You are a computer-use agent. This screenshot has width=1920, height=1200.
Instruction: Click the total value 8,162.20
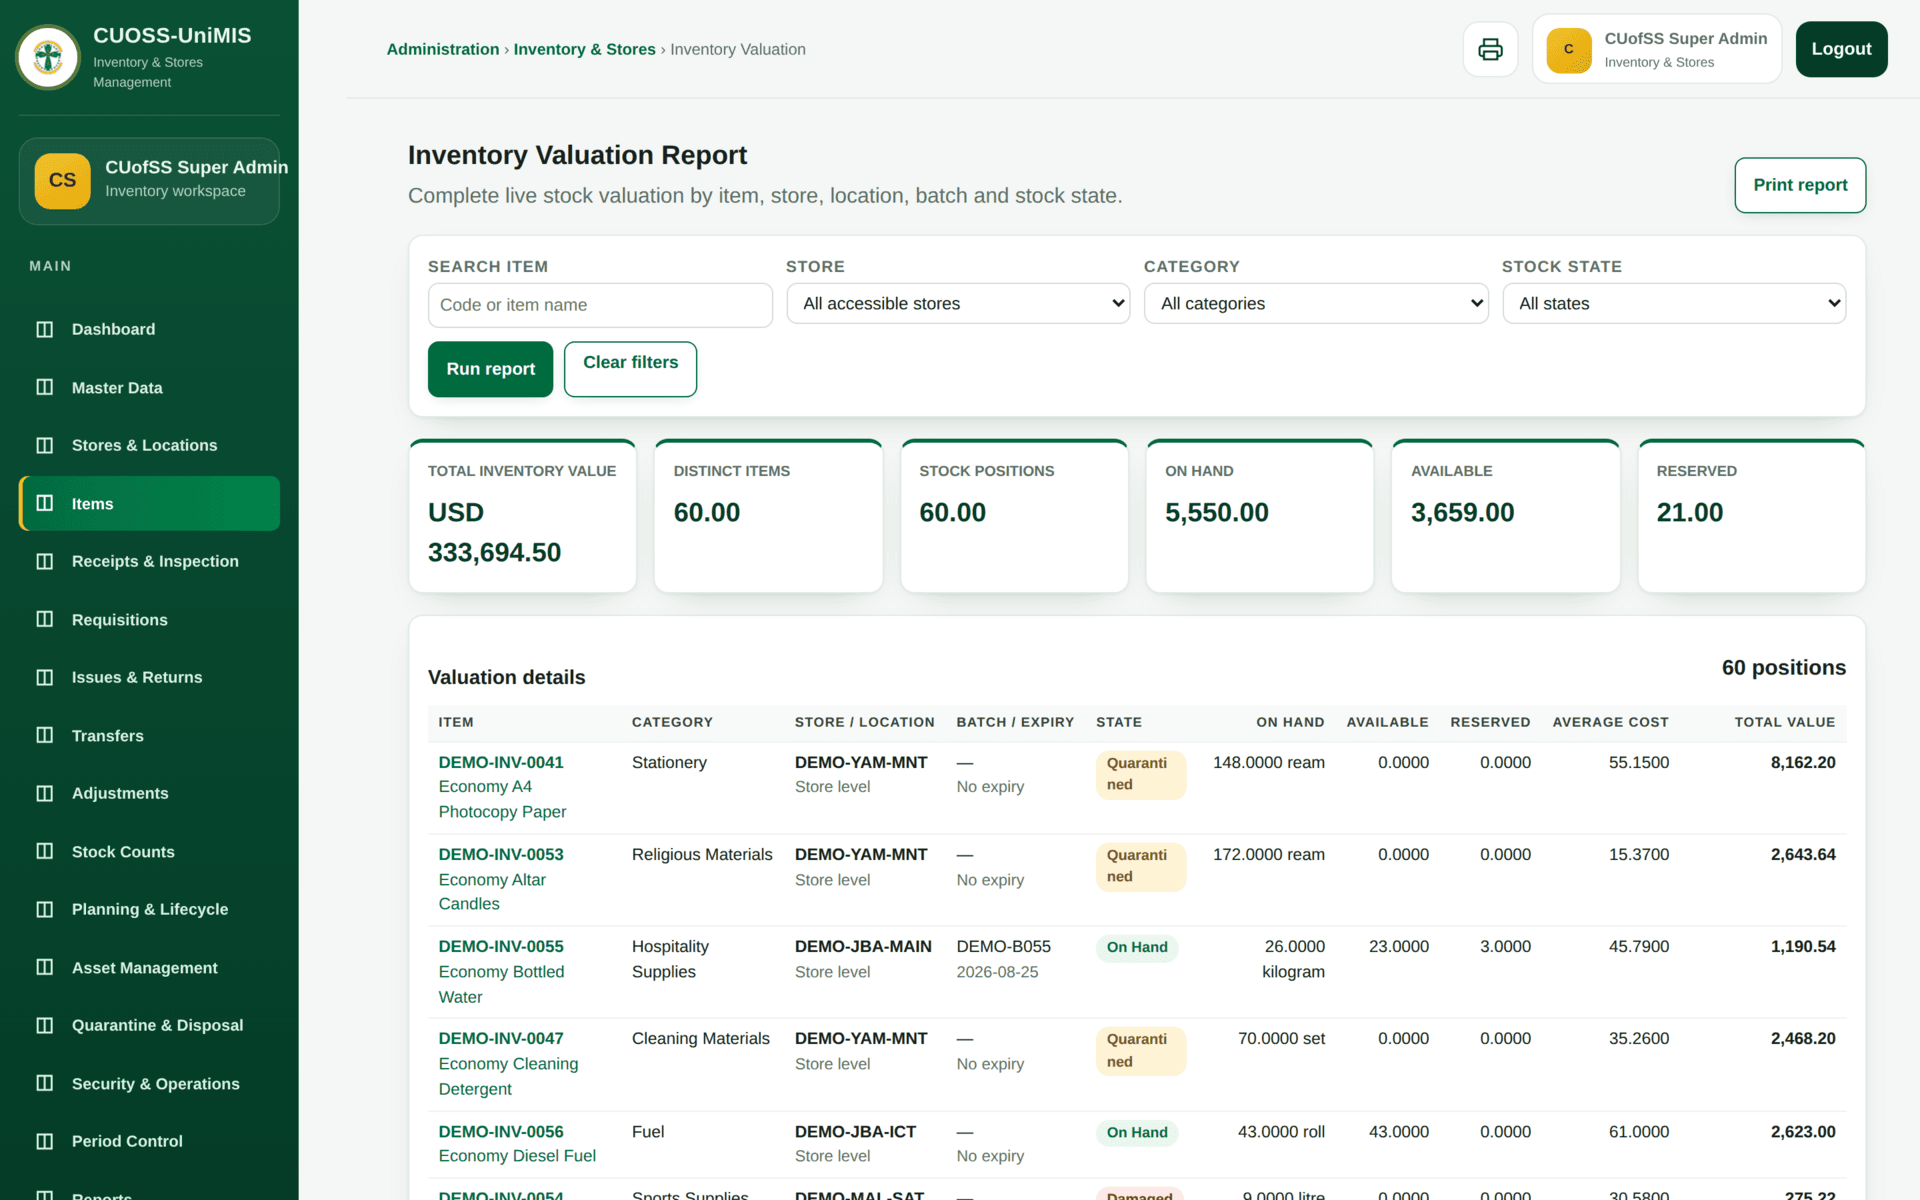click(1803, 762)
